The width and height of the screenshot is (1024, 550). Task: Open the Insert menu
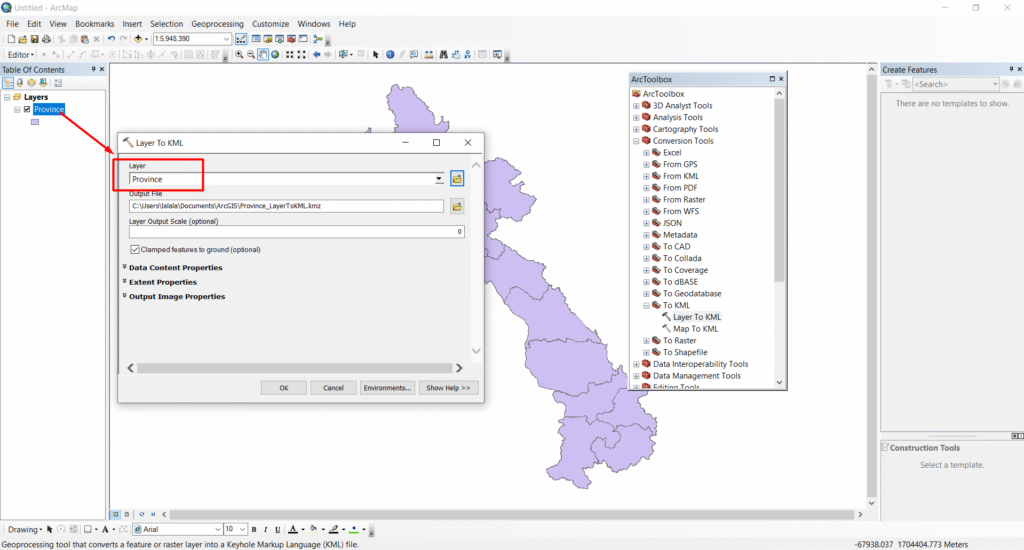pos(132,24)
